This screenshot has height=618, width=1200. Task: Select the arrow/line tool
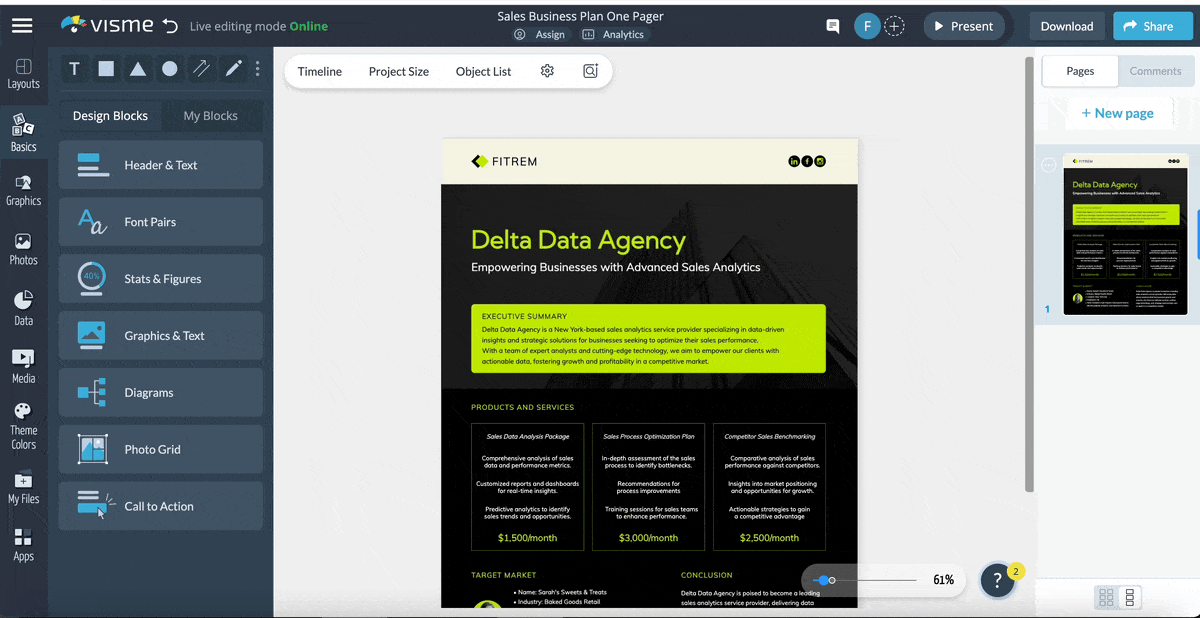pos(202,68)
